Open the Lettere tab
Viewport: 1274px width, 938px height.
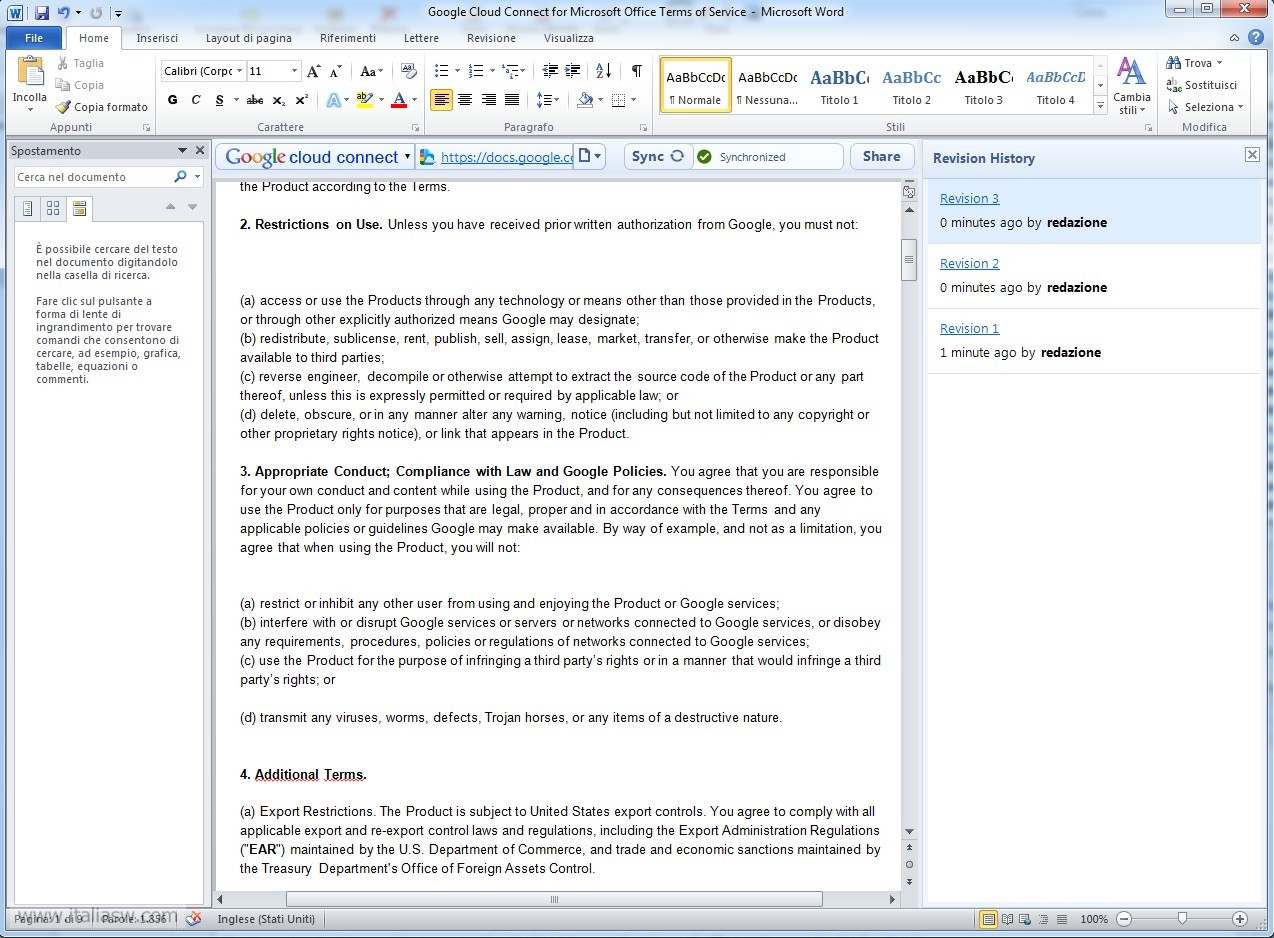[x=421, y=38]
